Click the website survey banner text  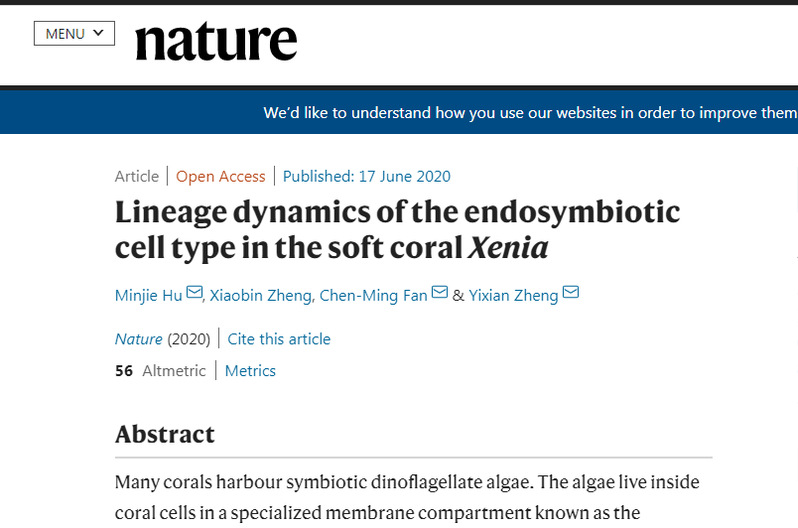(x=530, y=113)
